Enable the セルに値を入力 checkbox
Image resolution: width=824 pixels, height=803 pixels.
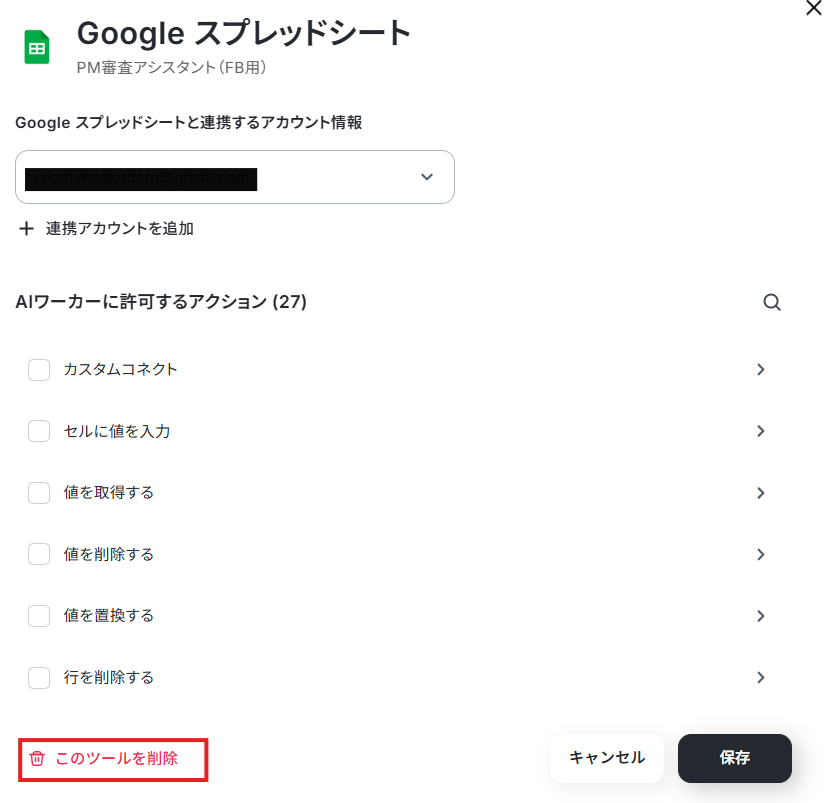(x=39, y=431)
